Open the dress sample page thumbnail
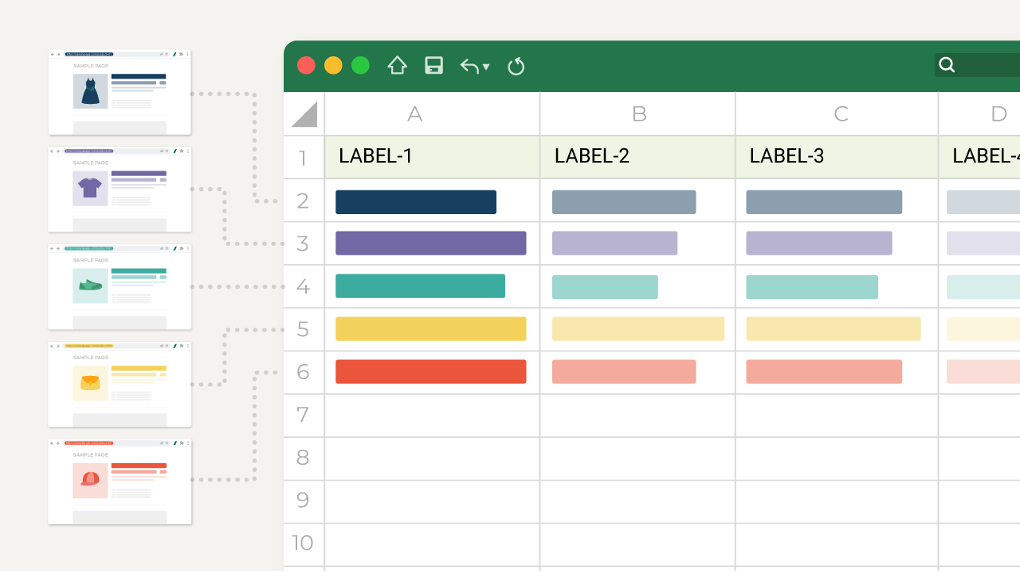The image size is (1020, 572). point(120,92)
